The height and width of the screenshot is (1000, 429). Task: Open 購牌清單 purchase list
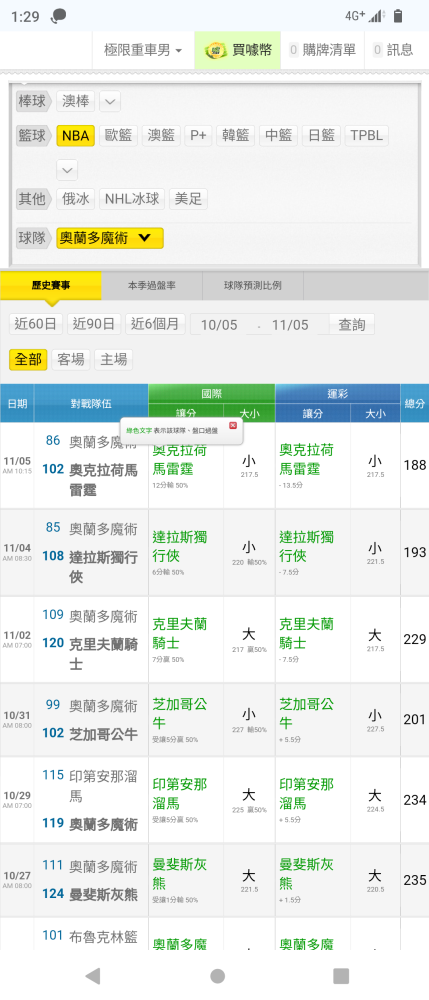point(323,50)
